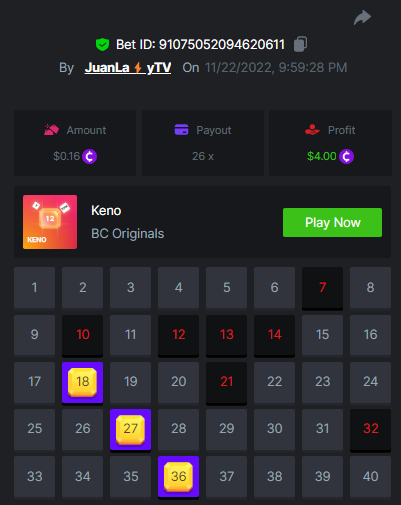Click the Amount dice icon
Viewport: 401px width, 505px height.
point(51,130)
